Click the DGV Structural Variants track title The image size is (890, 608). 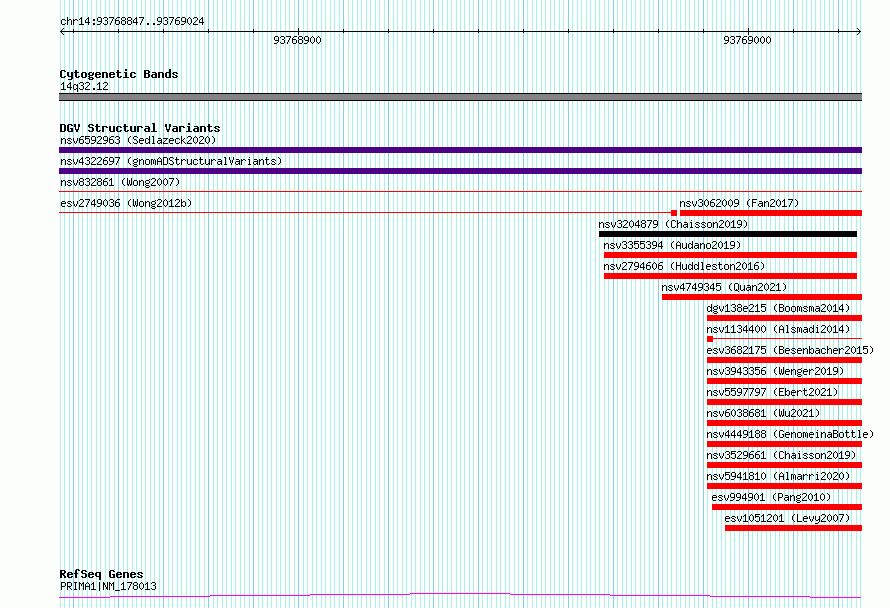(140, 128)
